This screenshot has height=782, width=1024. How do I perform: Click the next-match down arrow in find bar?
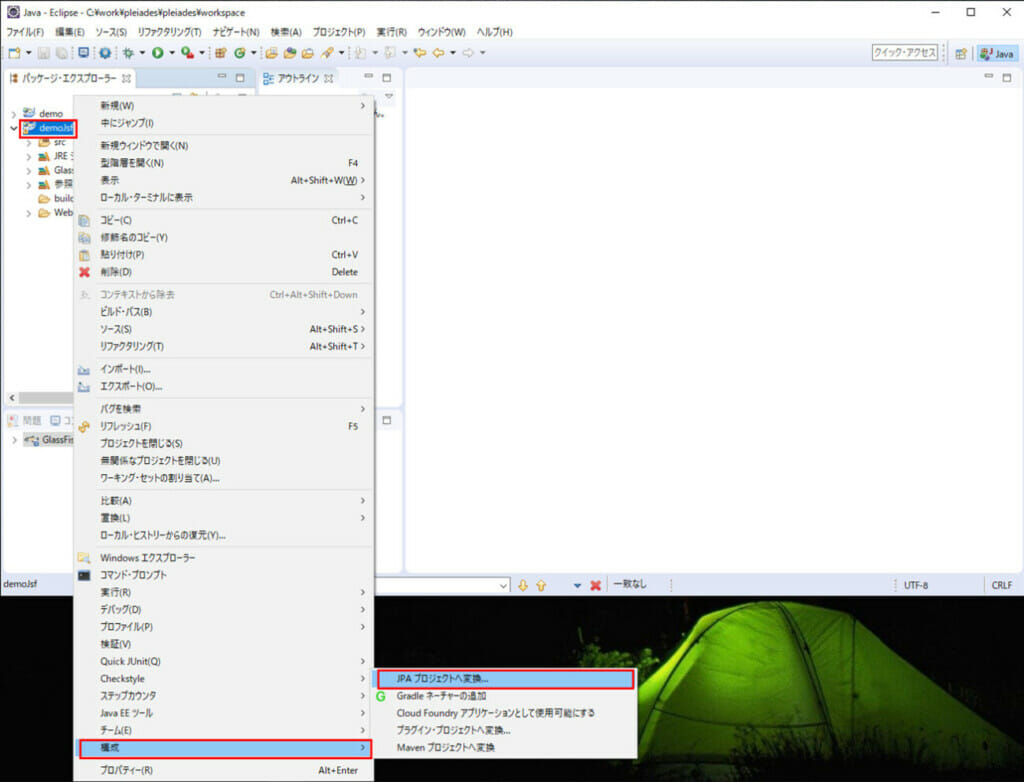(x=522, y=585)
